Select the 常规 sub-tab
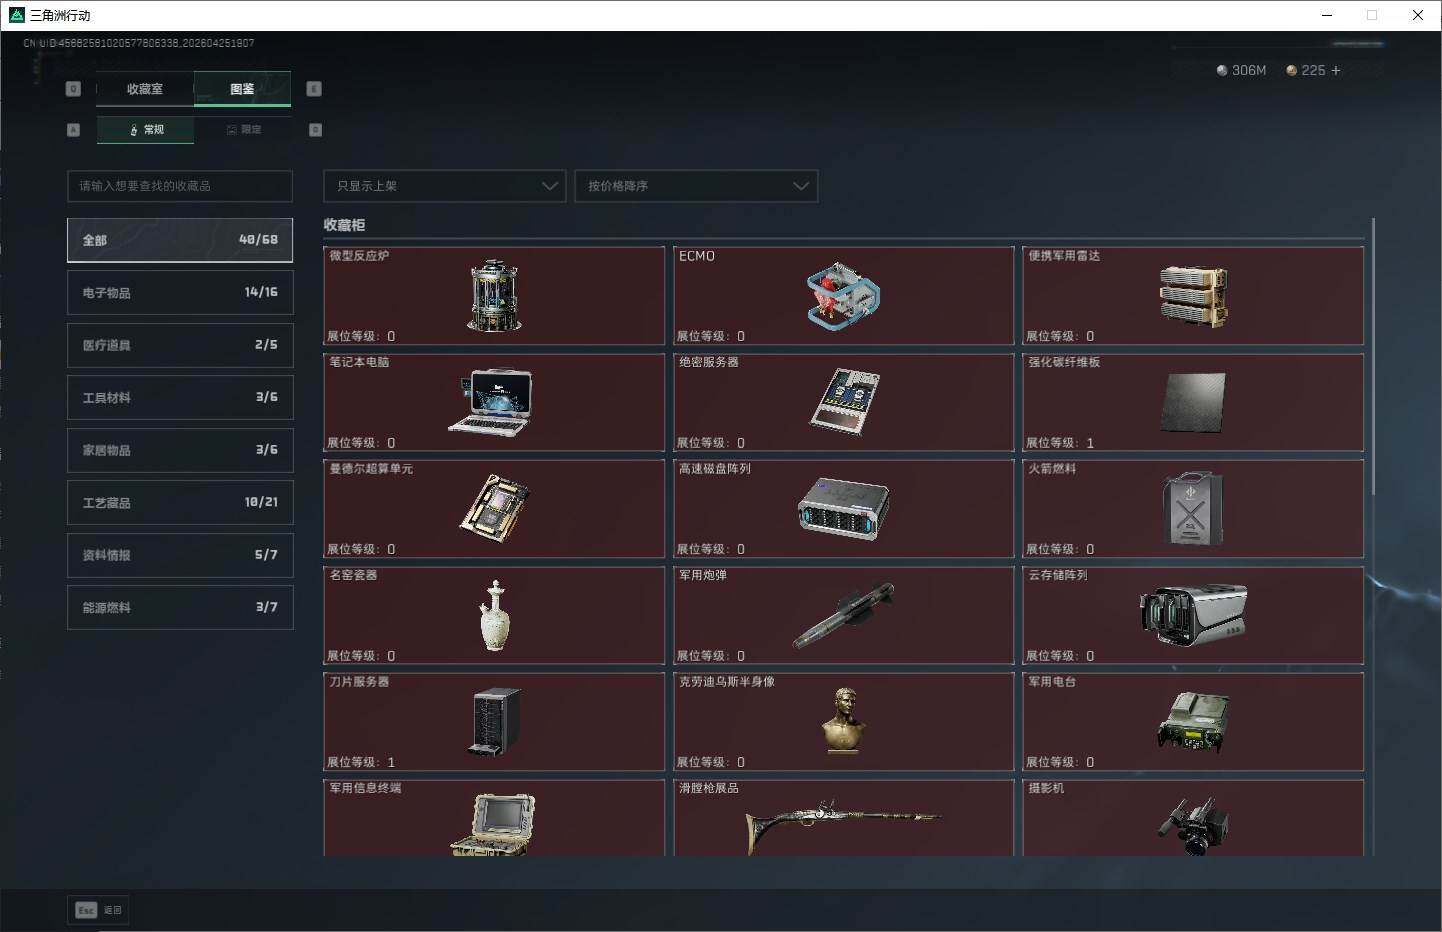1442x932 pixels. click(146, 130)
